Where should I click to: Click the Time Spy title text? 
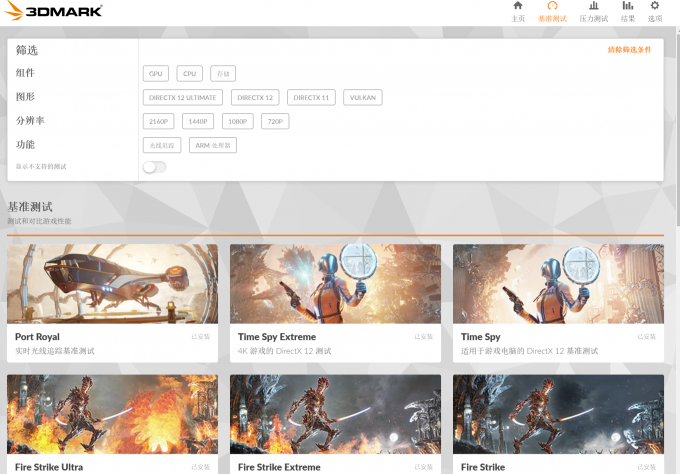[x=481, y=337]
